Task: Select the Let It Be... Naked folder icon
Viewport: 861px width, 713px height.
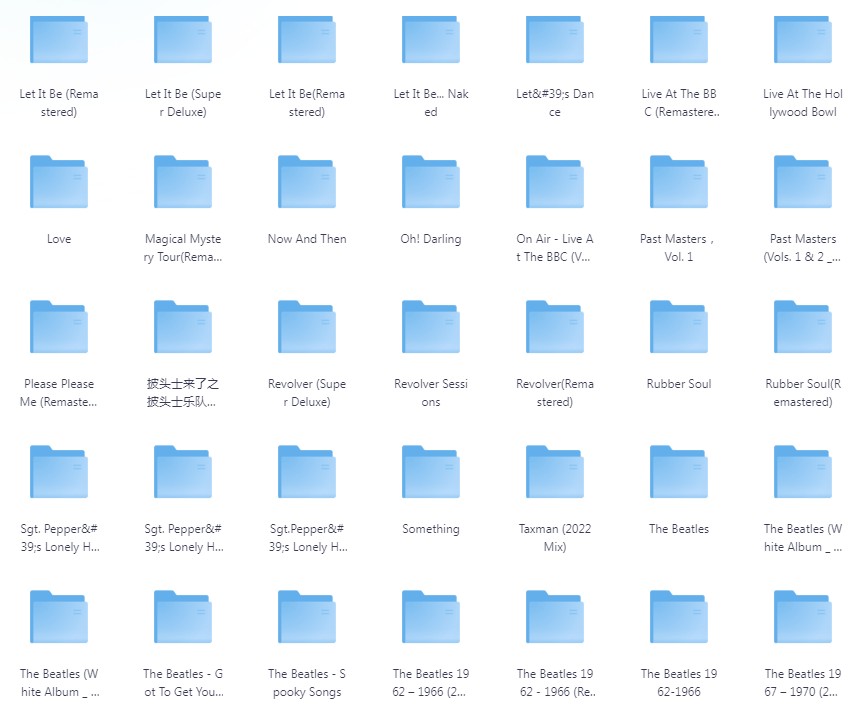Action: 431,40
